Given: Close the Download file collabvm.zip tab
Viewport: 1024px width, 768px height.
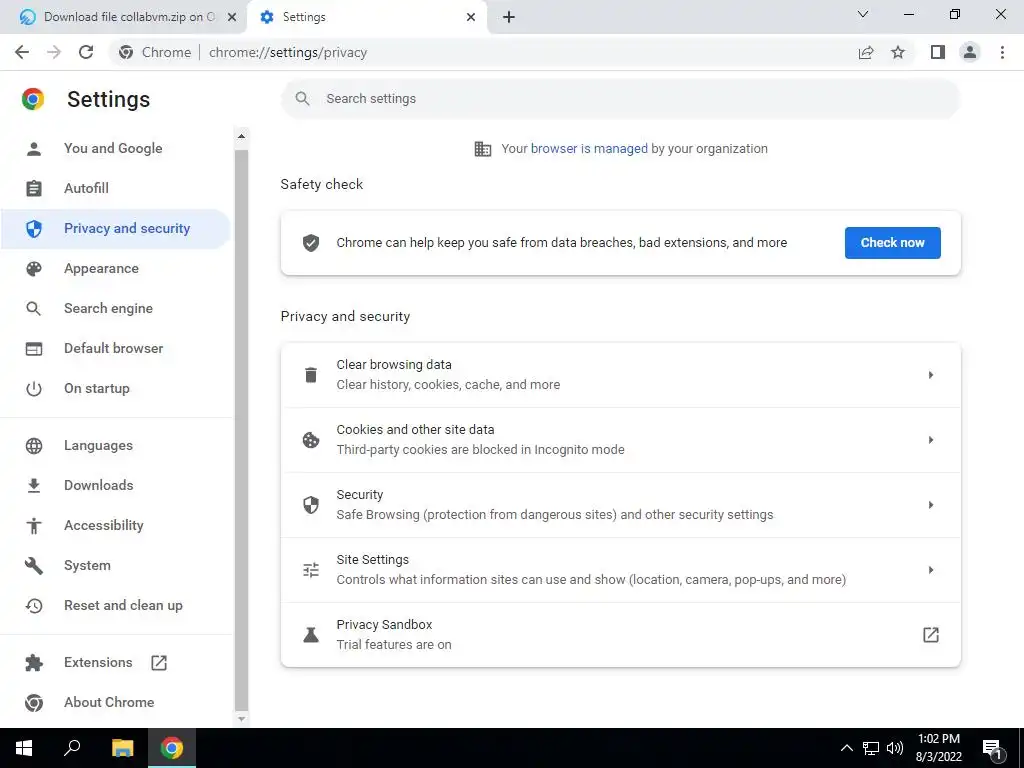Looking at the screenshot, I should pos(232,17).
